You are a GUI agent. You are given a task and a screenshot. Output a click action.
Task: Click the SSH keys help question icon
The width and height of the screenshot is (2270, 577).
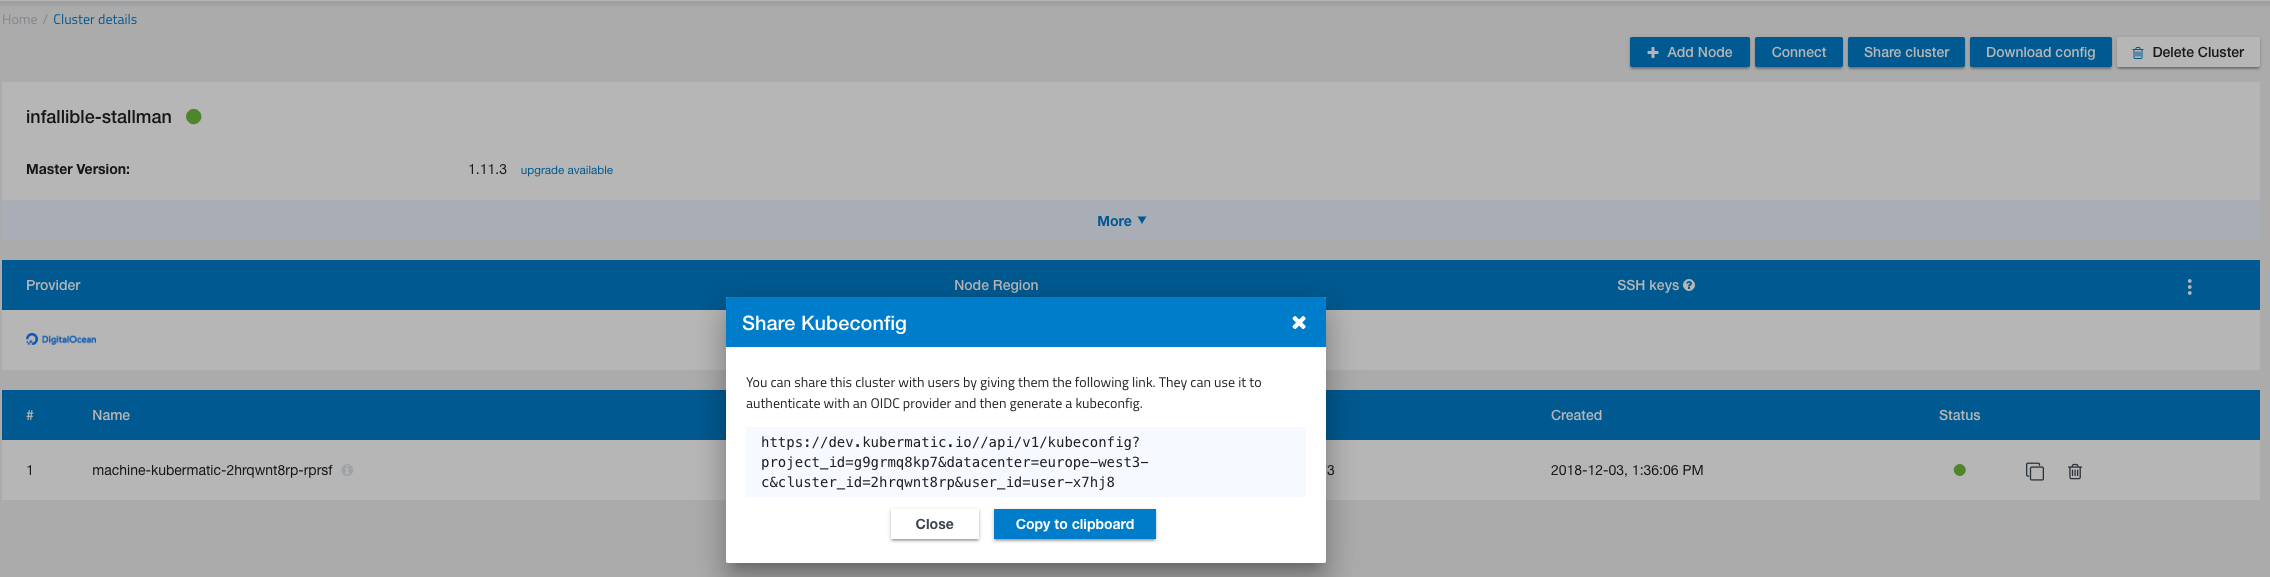point(1689,285)
